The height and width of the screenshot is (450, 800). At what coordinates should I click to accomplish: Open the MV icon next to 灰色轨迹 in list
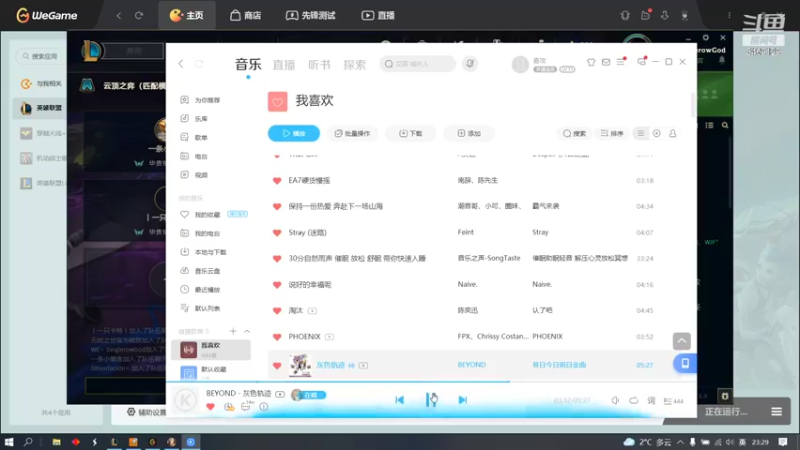363,365
